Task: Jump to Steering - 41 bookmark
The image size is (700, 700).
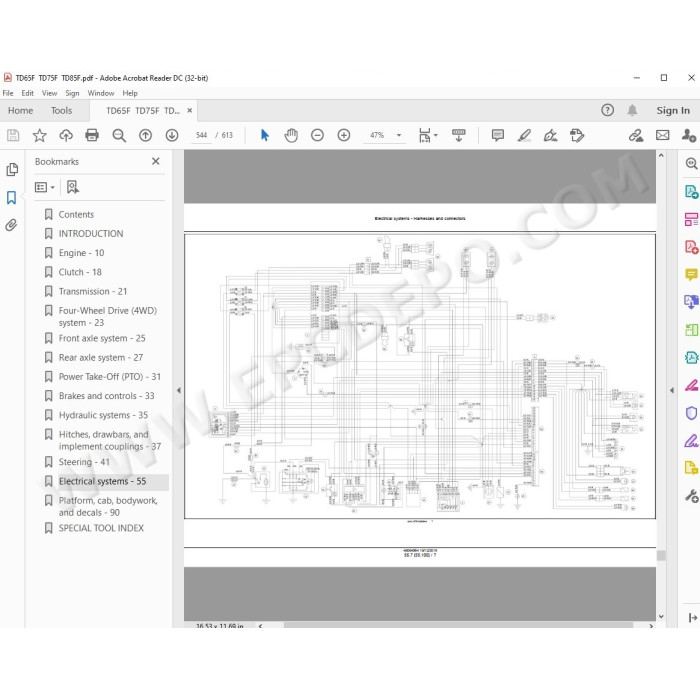Action: 84,462
